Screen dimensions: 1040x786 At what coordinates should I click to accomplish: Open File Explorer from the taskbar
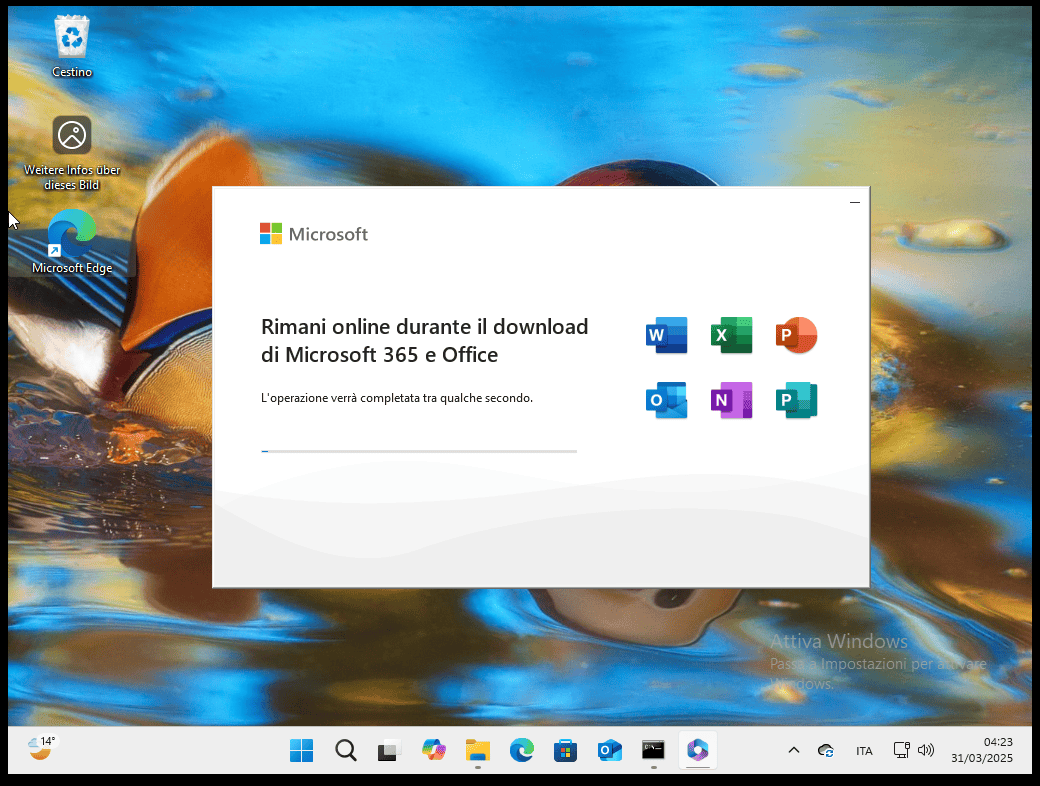tap(477, 750)
